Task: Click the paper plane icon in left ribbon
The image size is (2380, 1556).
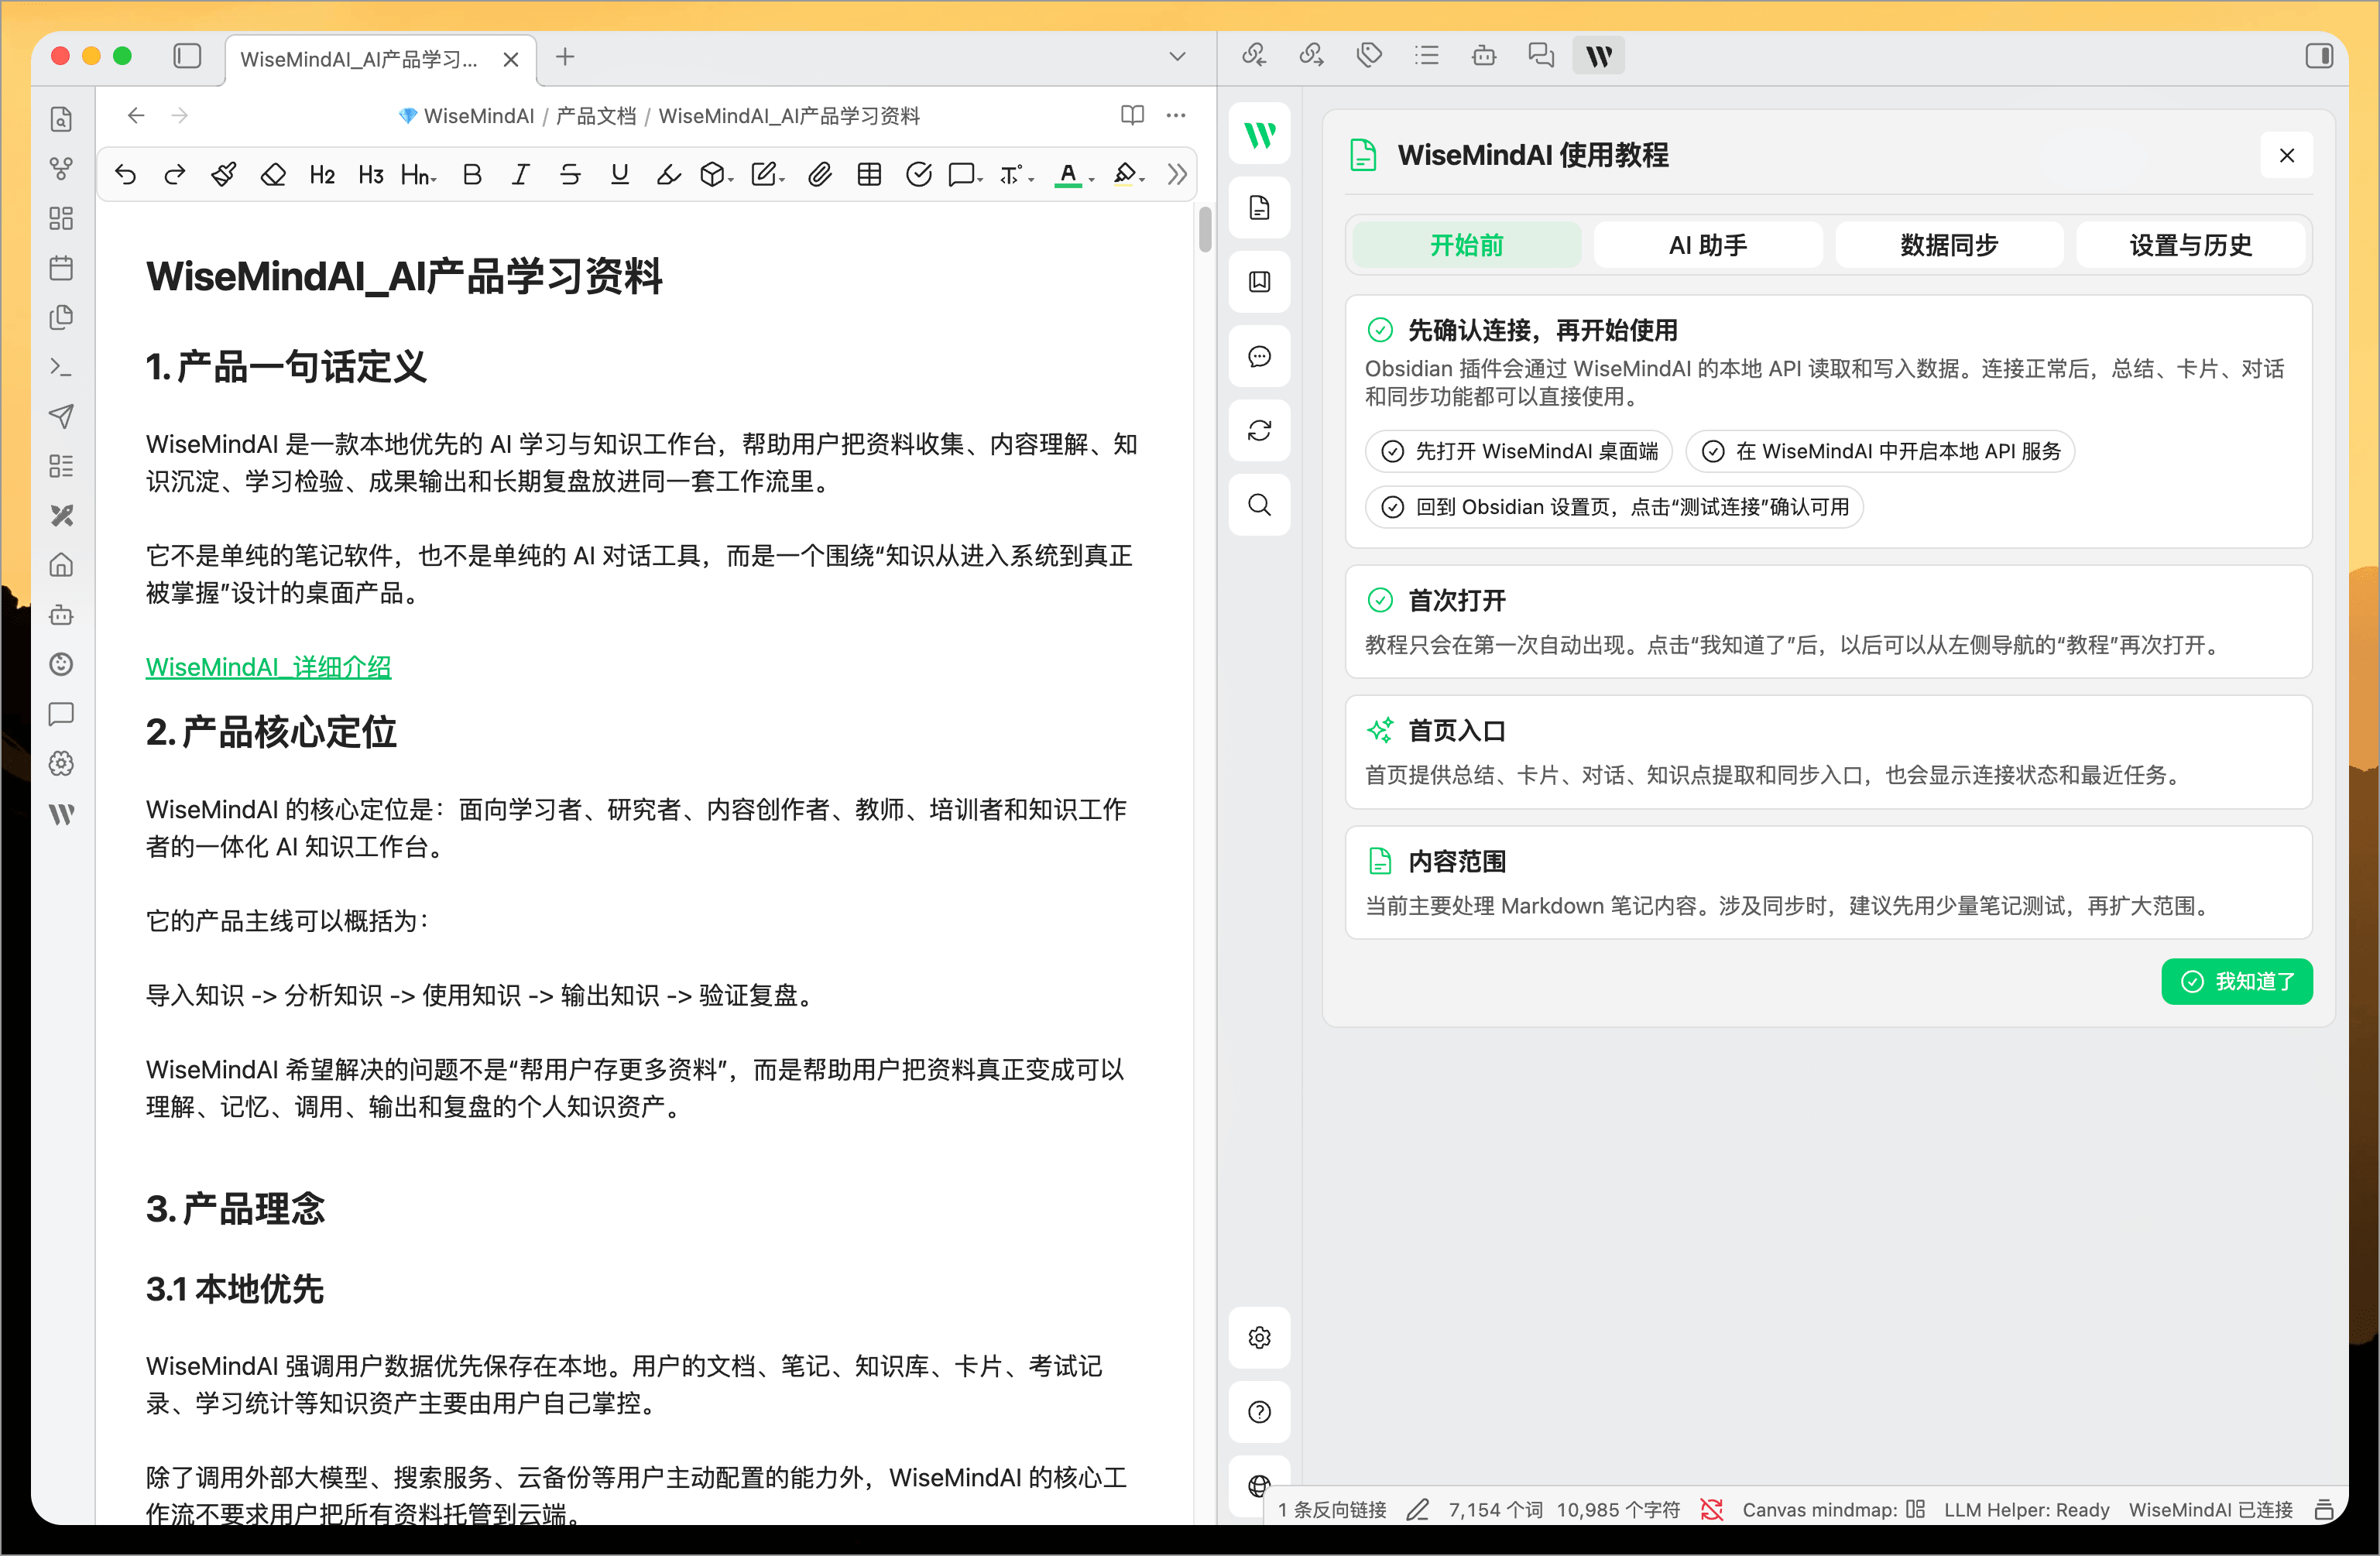Action: click(61, 416)
